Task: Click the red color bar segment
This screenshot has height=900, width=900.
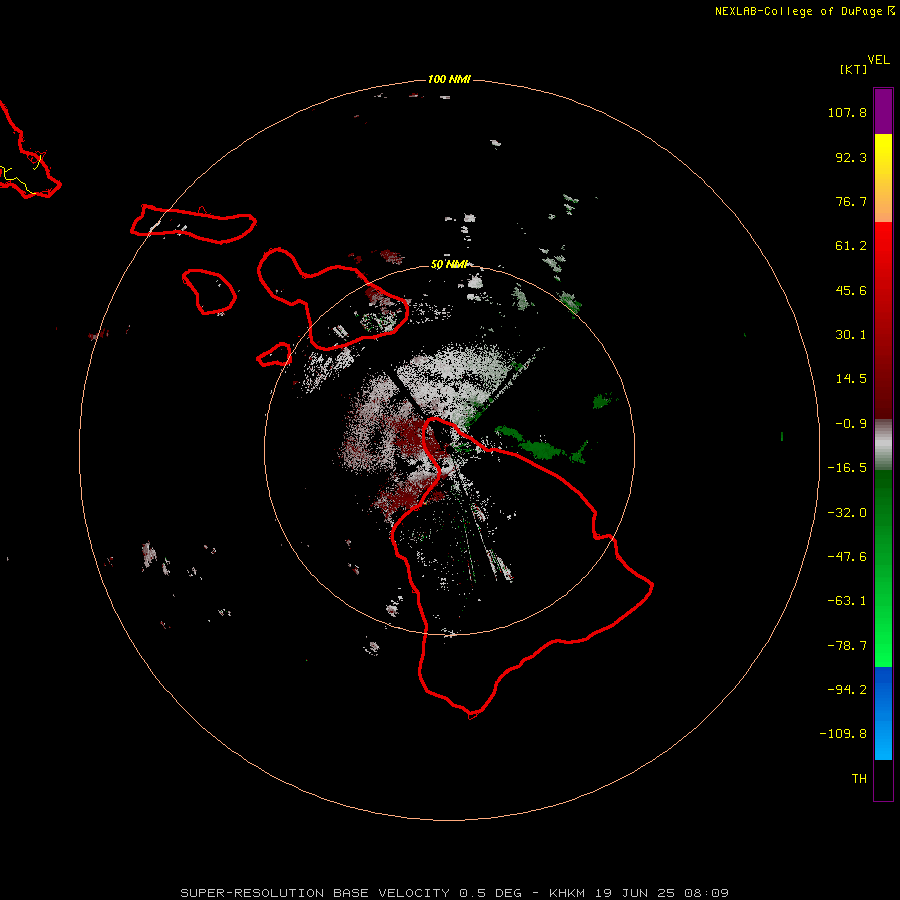Action: point(883,320)
